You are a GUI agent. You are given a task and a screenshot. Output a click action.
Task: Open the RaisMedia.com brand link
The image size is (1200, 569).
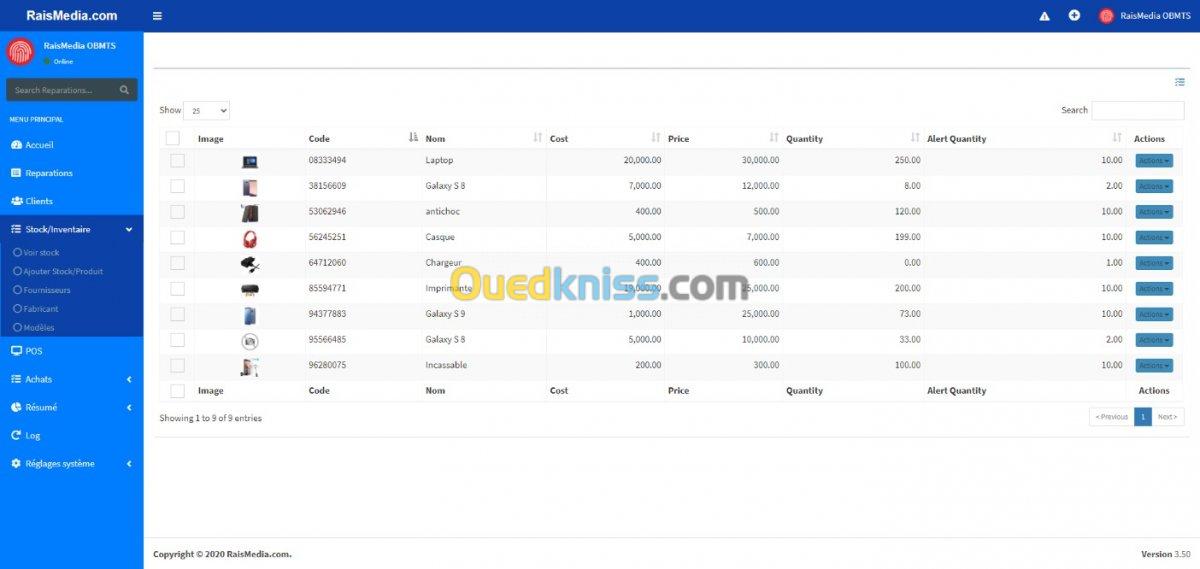[x=71, y=16]
